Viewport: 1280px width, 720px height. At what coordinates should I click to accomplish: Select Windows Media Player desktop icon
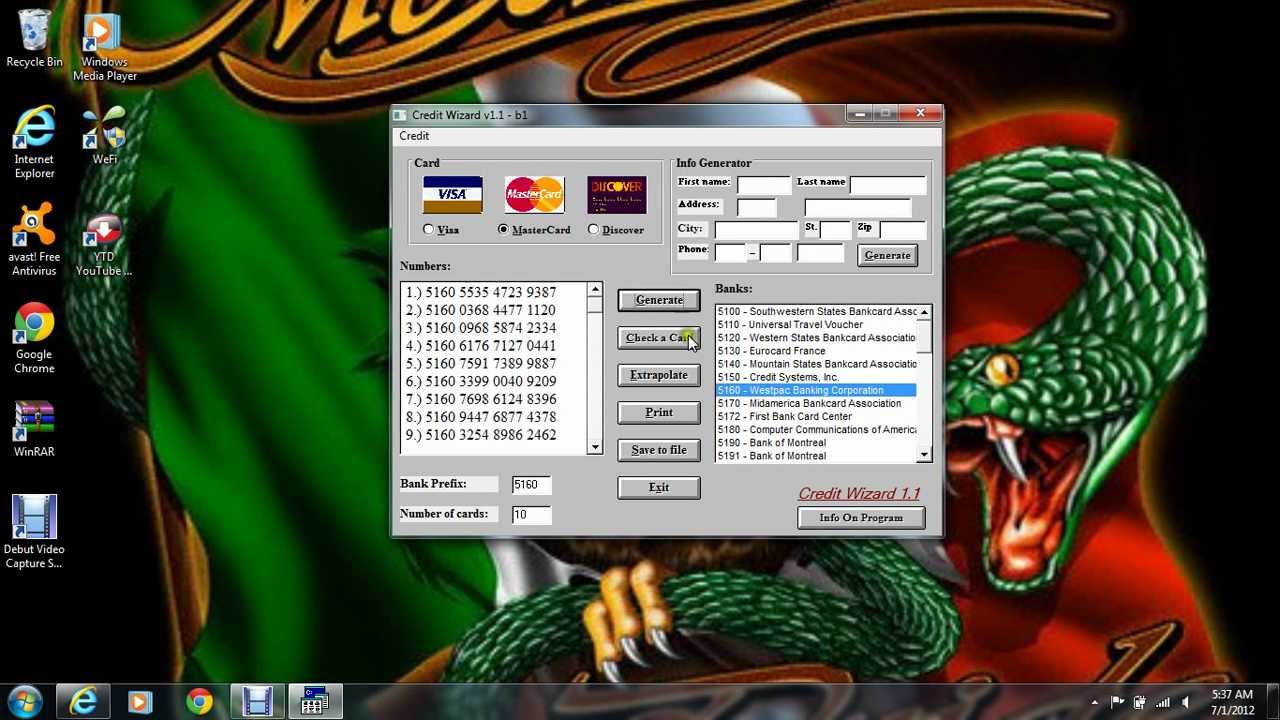pos(104,47)
